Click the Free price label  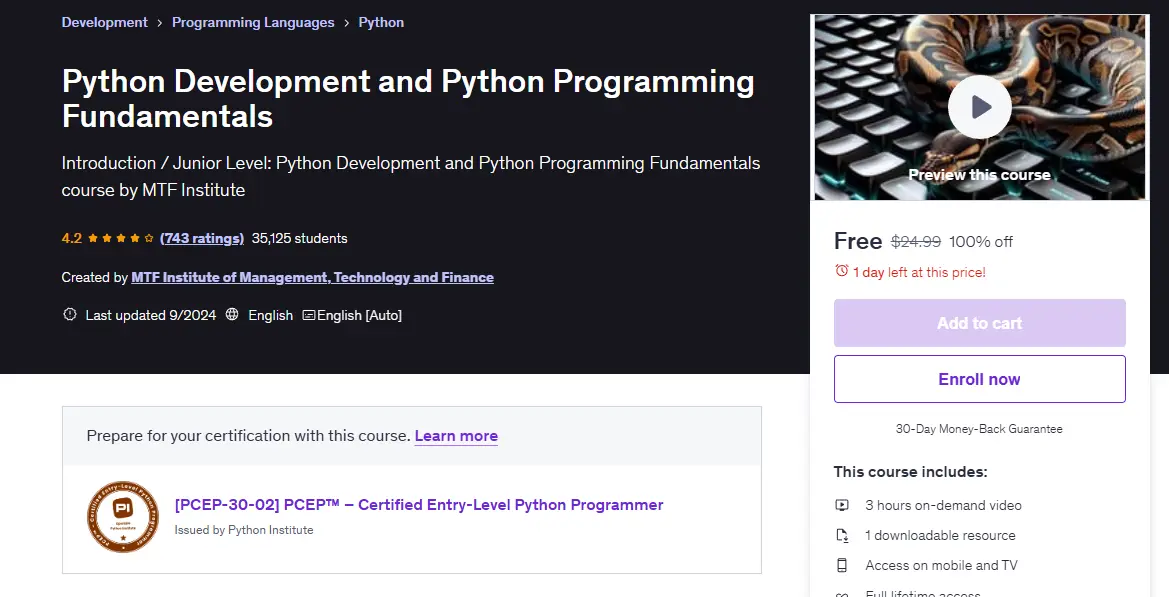[857, 241]
